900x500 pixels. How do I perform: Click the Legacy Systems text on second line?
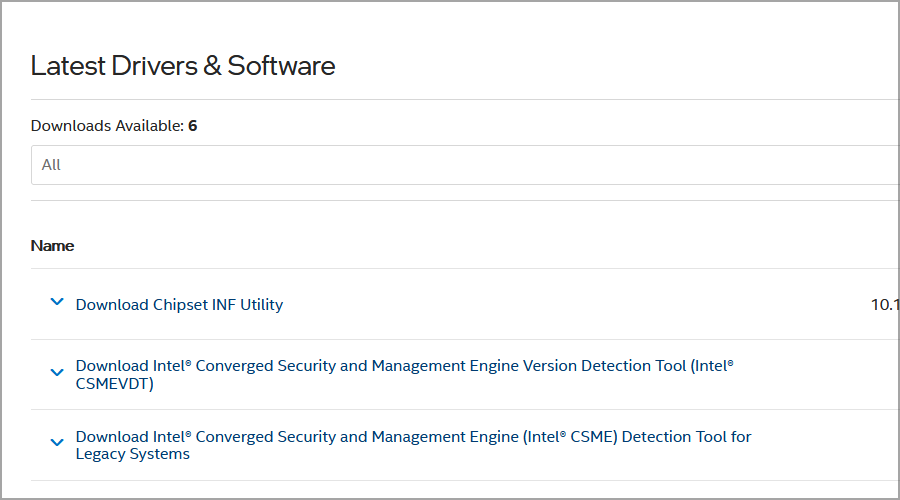pyautogui.click(x=132, y=454)
